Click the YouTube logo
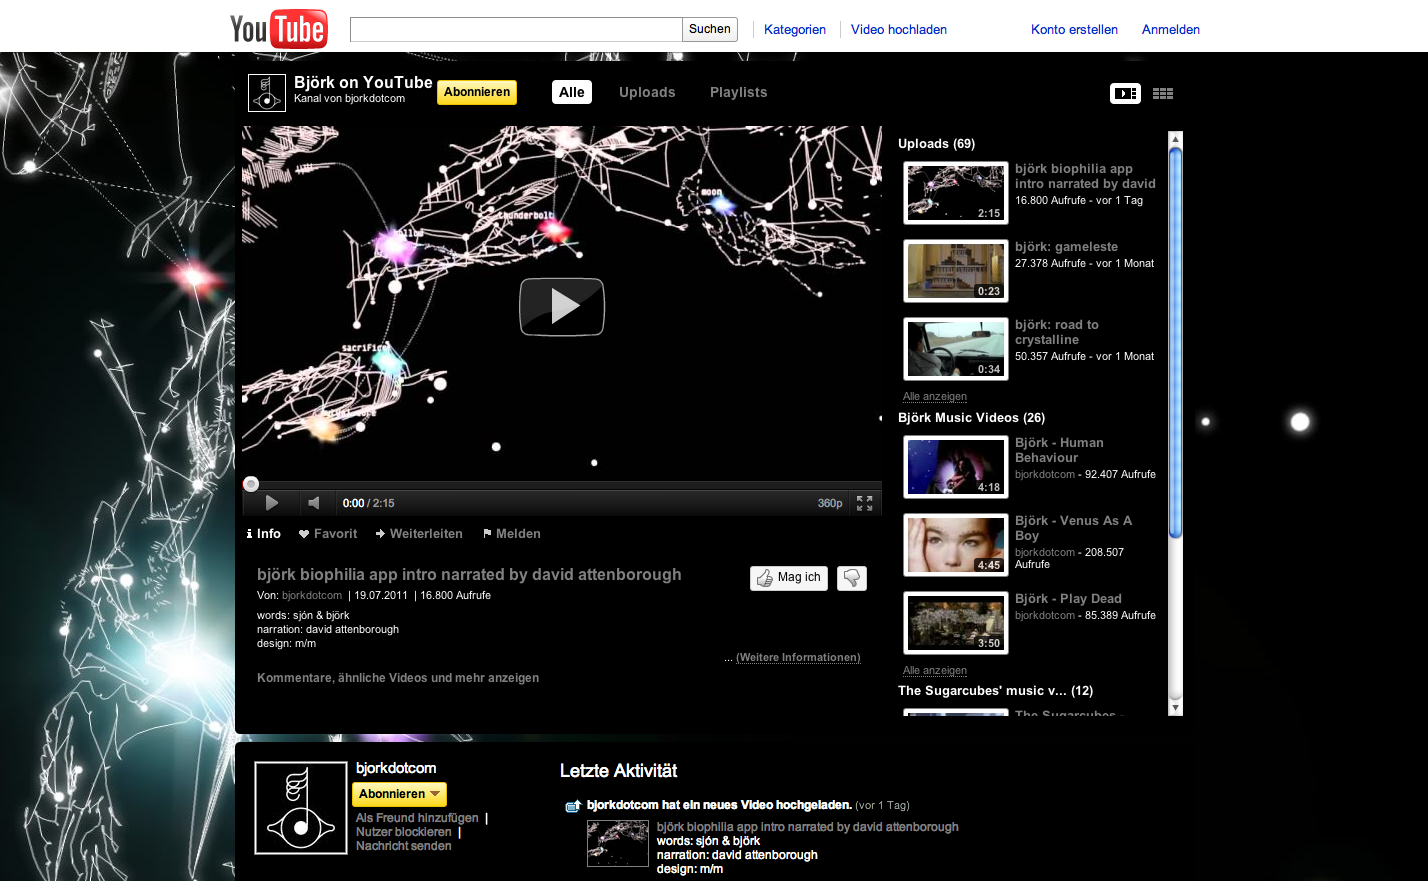This screenshot has width=1428, height=881. pos(278,28)
